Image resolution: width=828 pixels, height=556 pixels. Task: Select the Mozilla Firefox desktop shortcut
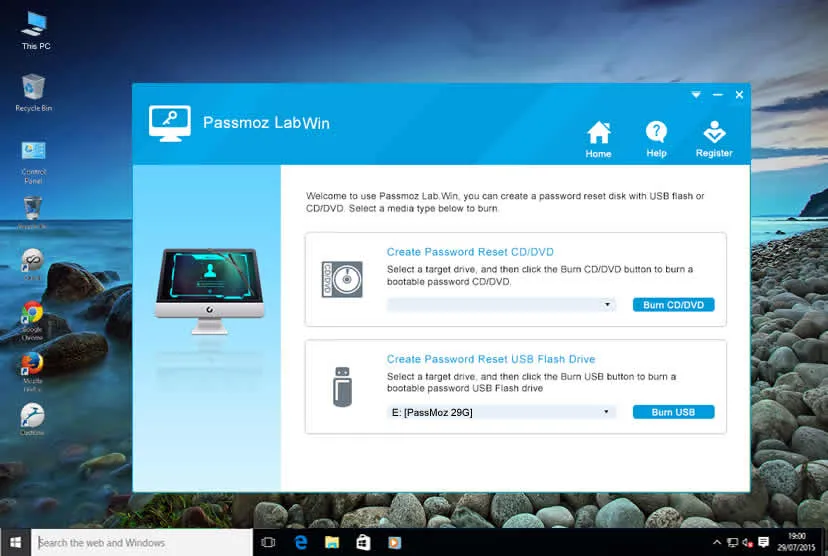coord(32,372)
